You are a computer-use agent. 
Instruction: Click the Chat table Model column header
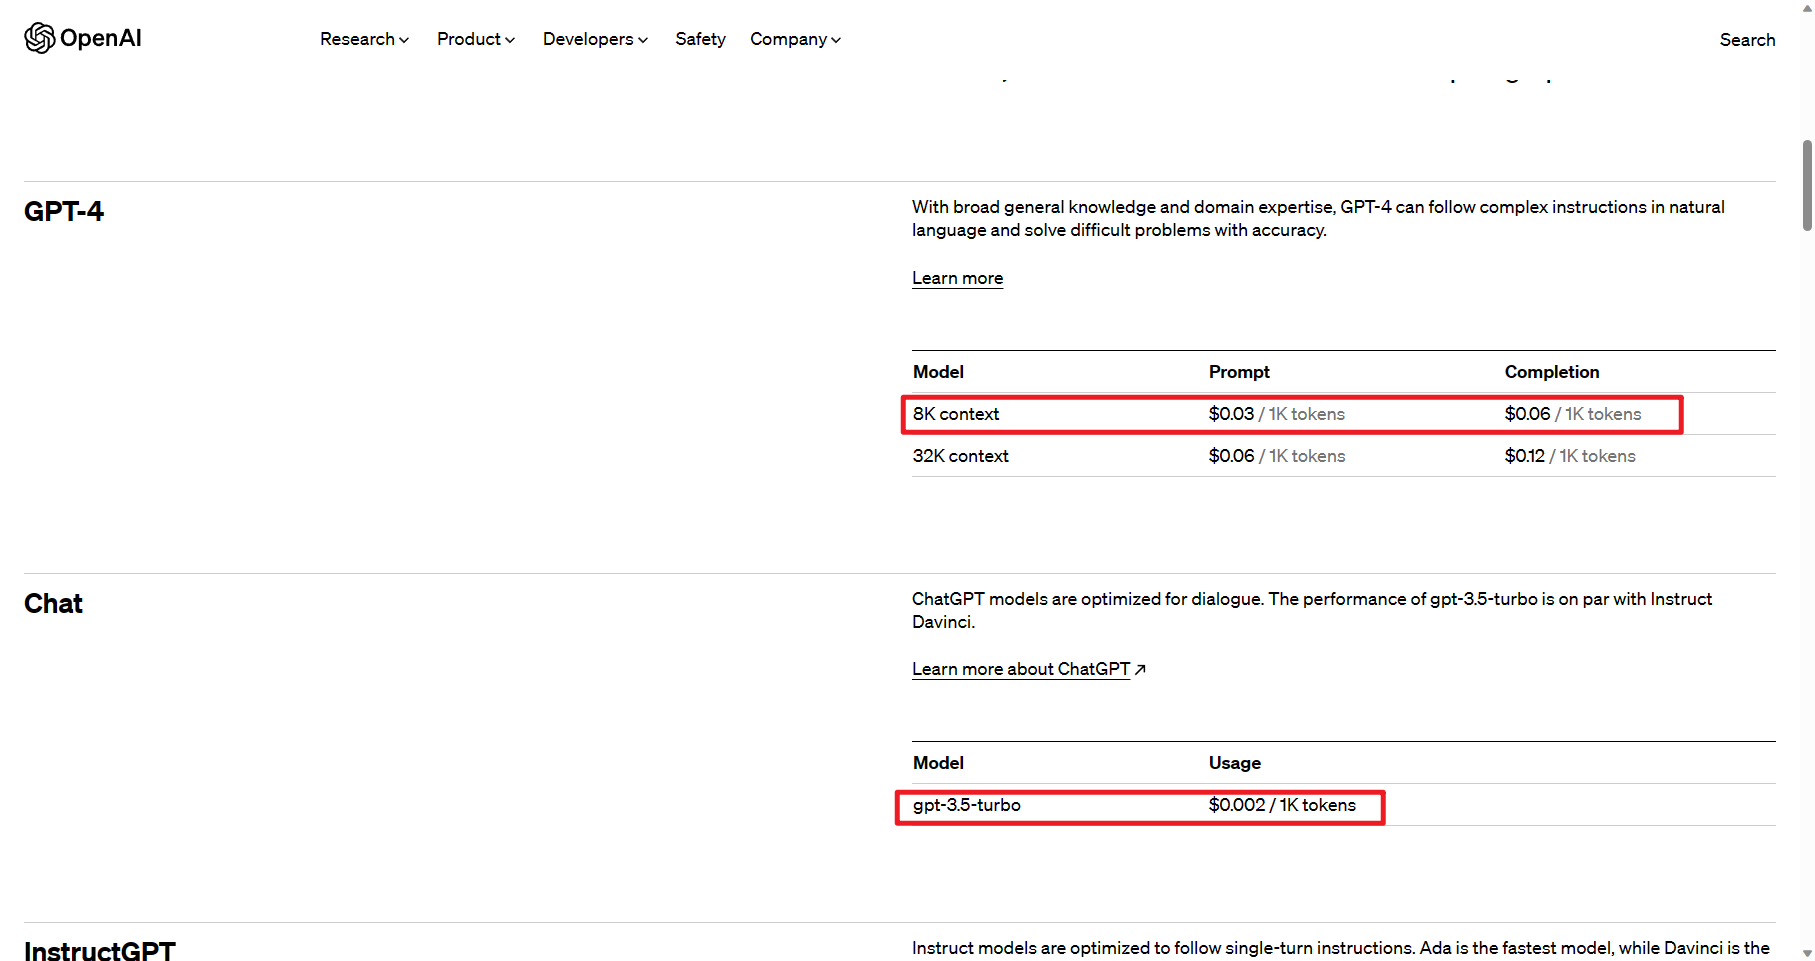938,763
